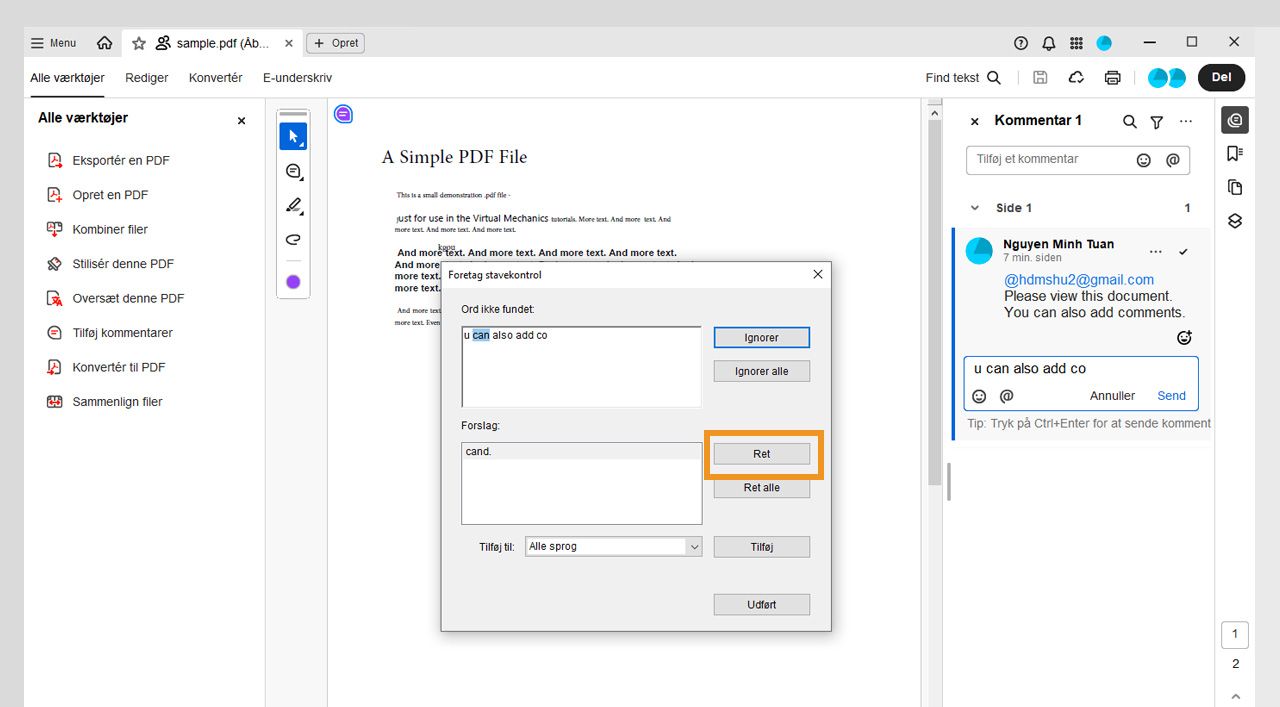Close the Kommentar panel
1280x707 pixels.
point(975,122)
